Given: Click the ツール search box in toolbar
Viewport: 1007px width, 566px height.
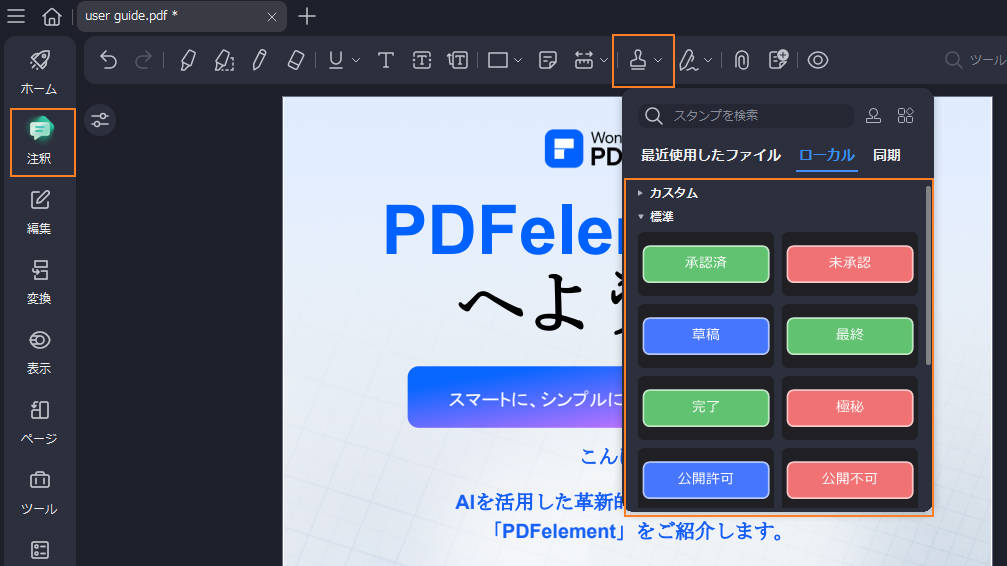Looking at the screenshot, I should point(974,60).
